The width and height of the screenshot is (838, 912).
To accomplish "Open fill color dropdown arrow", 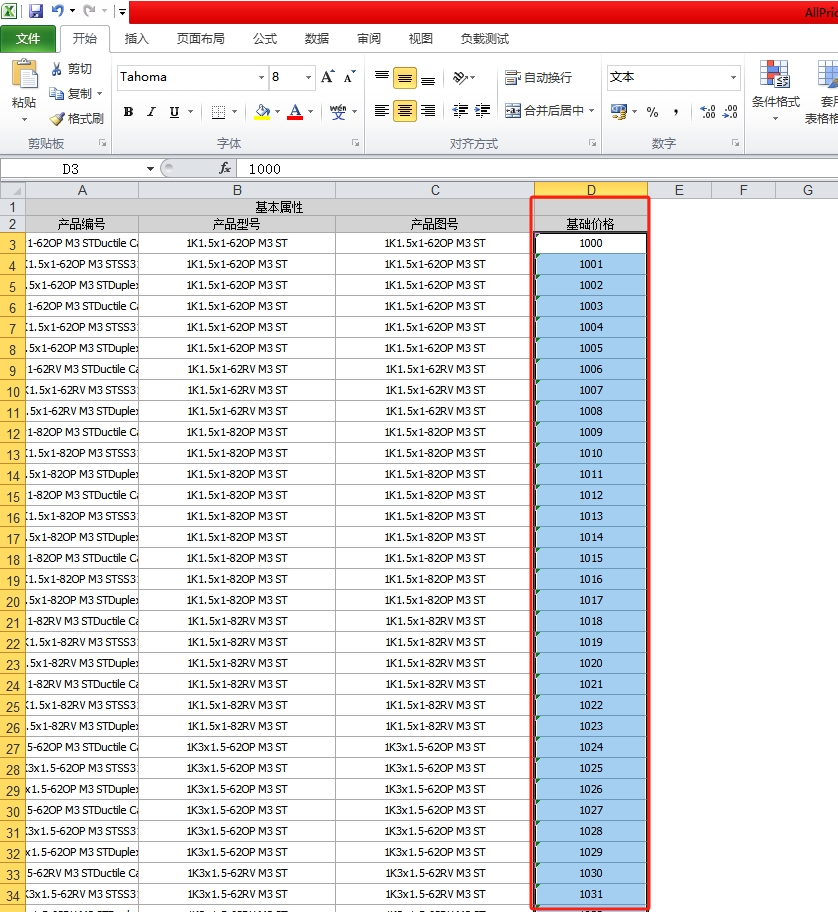I will point(277,112).
